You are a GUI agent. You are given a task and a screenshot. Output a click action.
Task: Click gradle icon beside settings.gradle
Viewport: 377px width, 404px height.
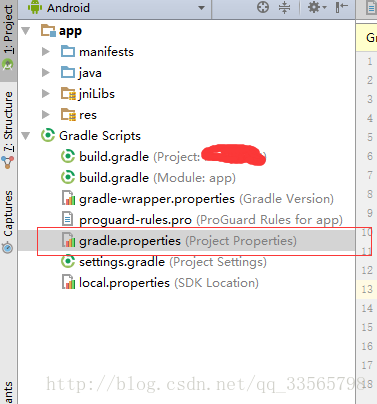click(68, 262)
